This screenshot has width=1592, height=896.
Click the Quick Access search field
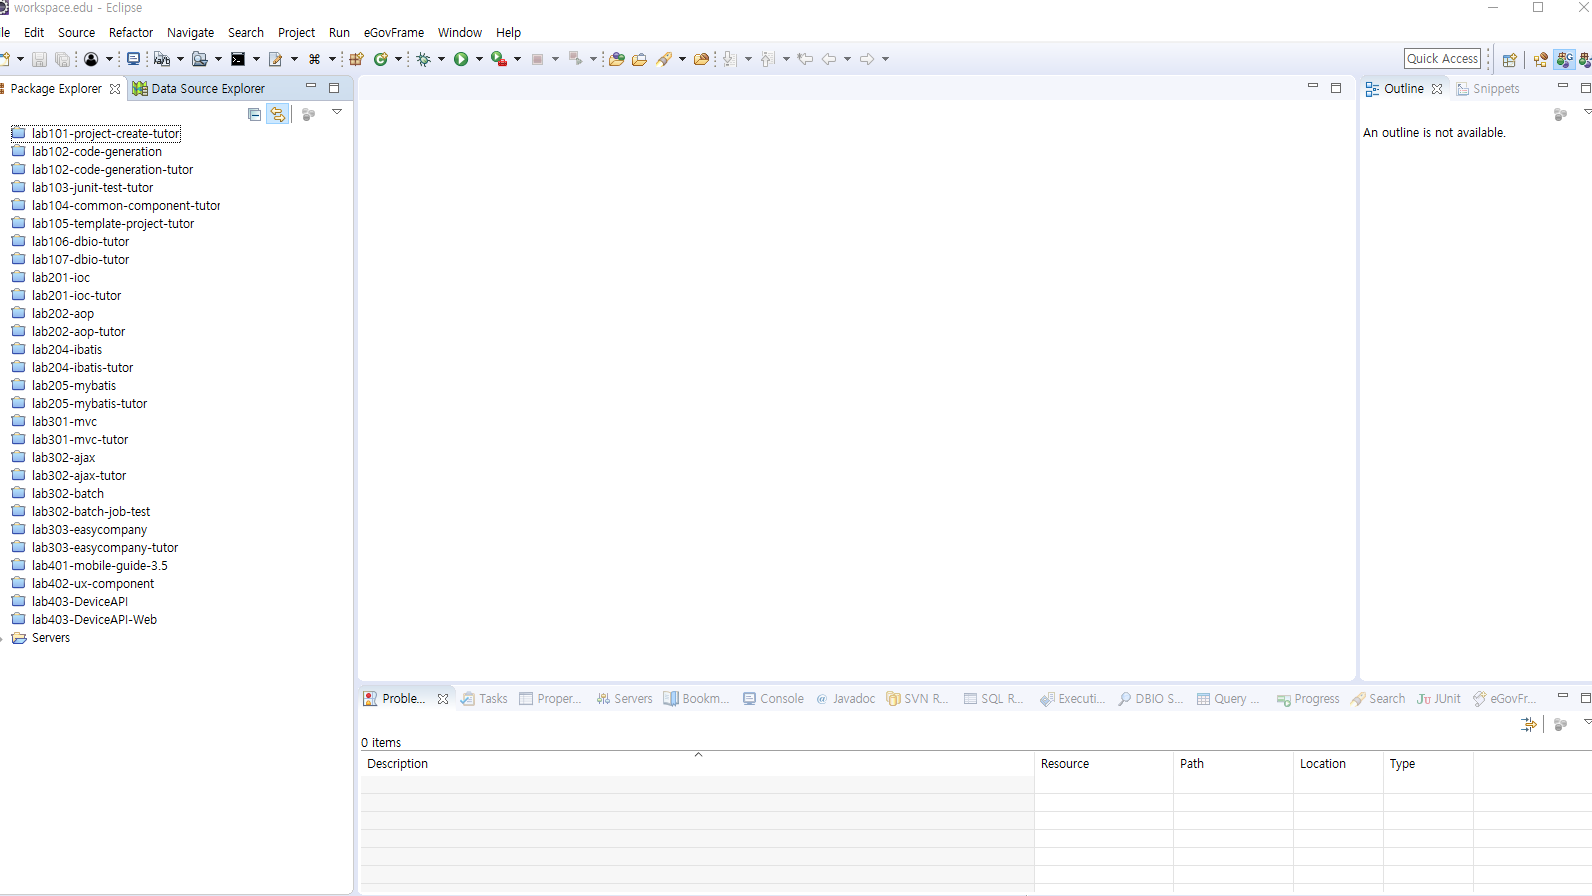pos(1442,59)
